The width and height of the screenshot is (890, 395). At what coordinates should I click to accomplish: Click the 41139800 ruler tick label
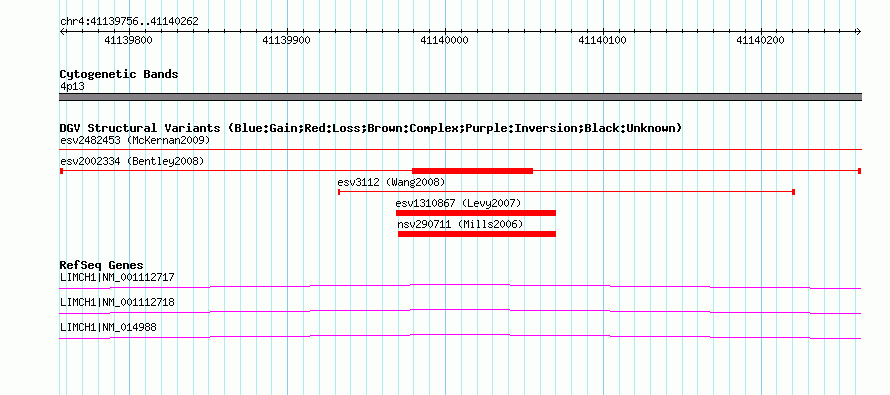(129, 40)
